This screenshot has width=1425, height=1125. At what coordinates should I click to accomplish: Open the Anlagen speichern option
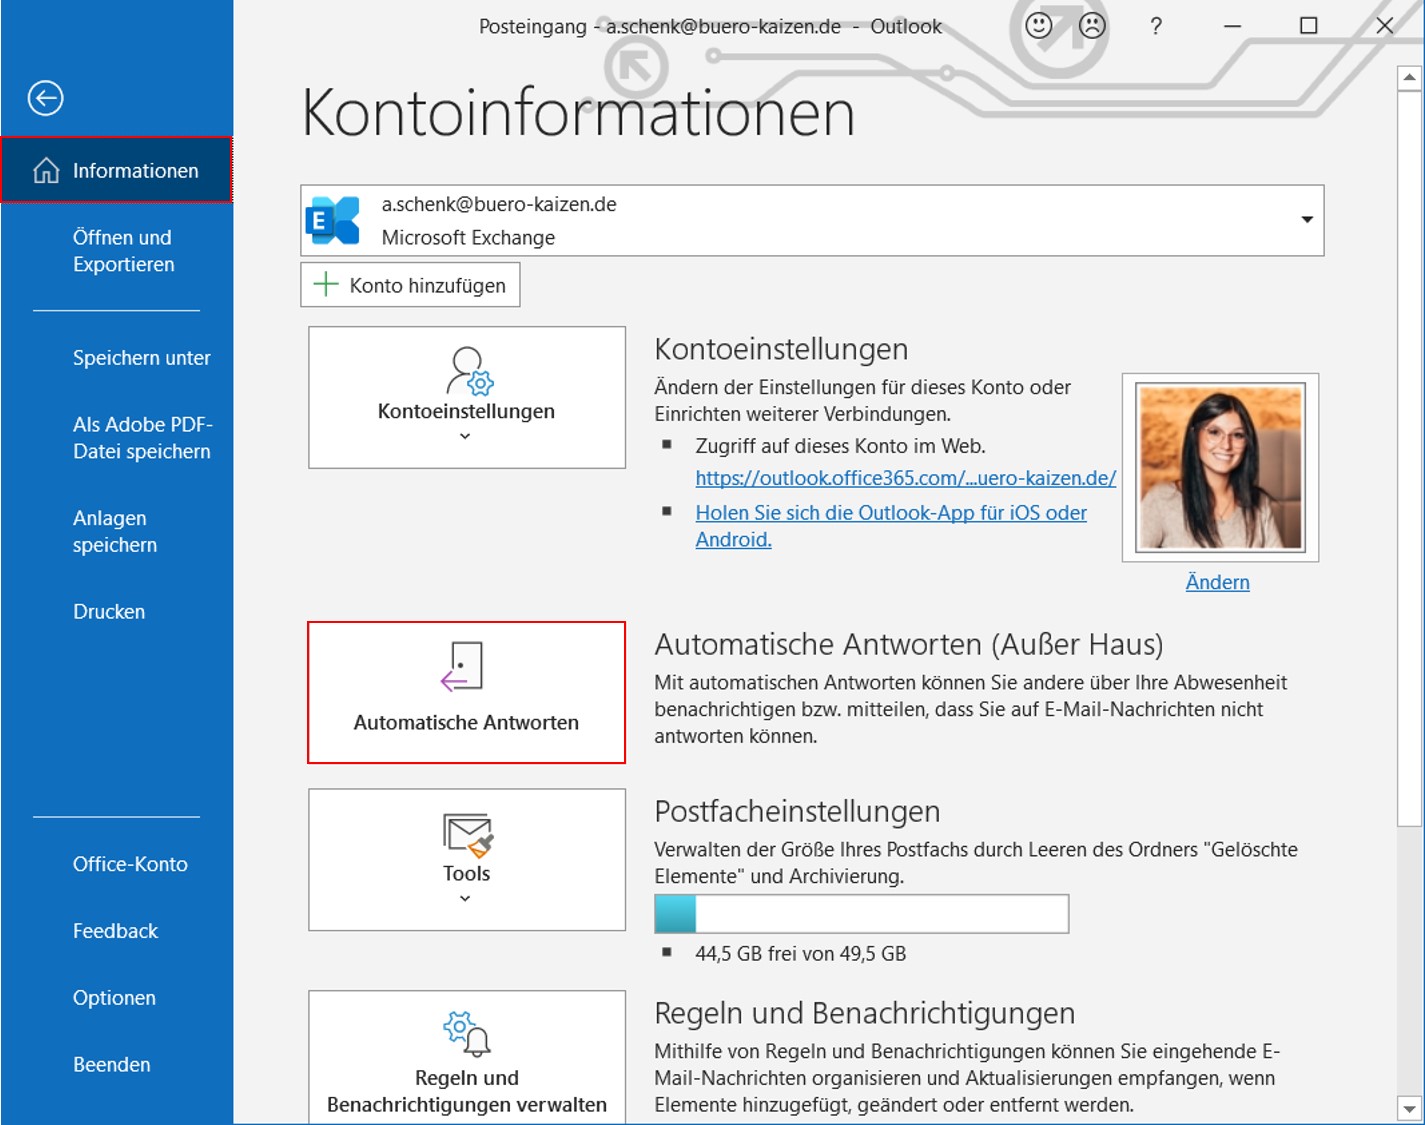(x=114, y=531)
